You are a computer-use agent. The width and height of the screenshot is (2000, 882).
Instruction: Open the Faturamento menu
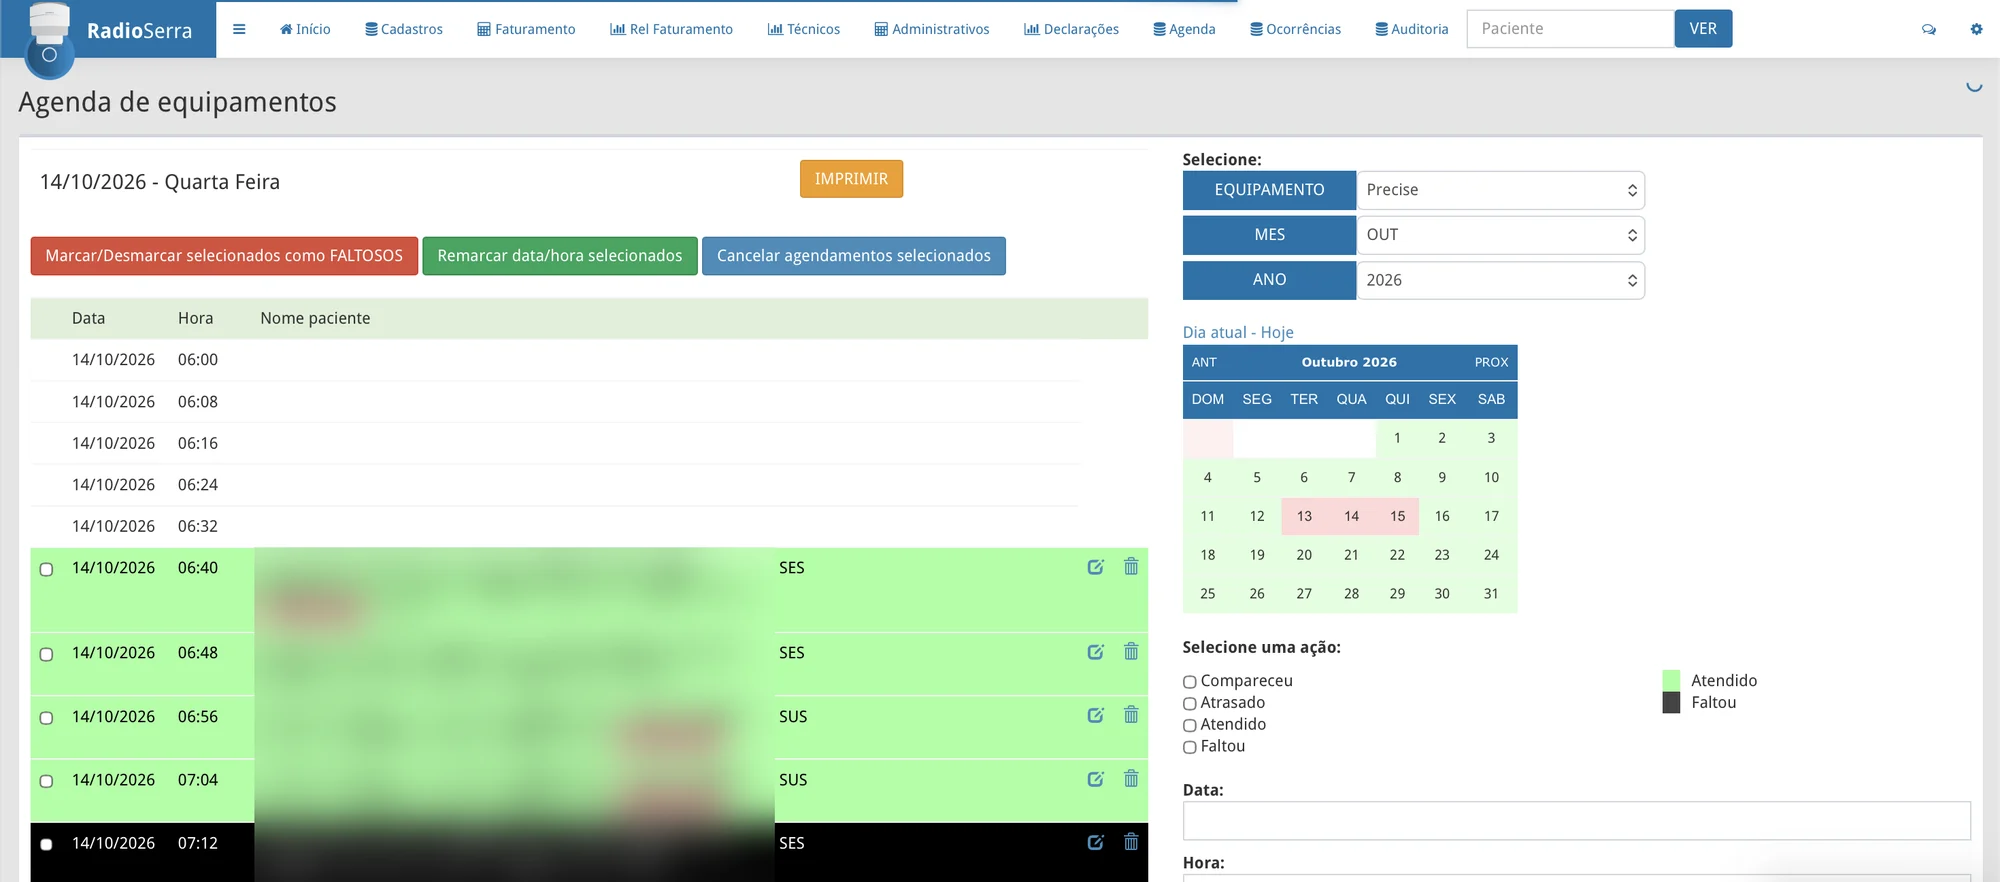pos(526,29)
